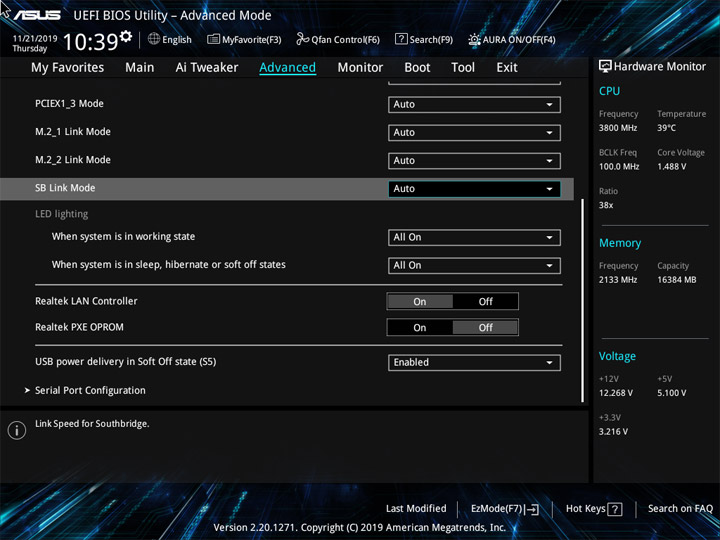Turn Realtek LAN Controller On
720x540 pixels.
[x=420, y=302]
